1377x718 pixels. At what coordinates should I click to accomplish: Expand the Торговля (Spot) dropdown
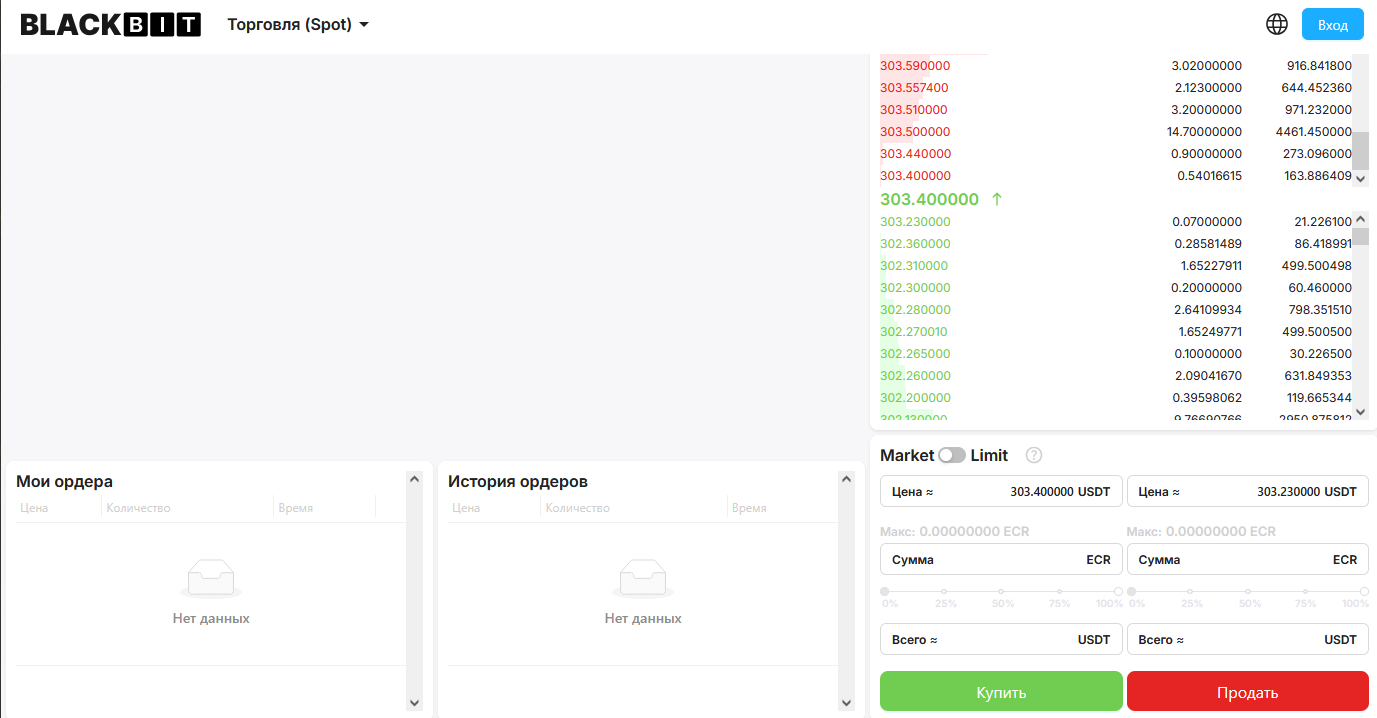pyautogui.click(x=298, y=24)
